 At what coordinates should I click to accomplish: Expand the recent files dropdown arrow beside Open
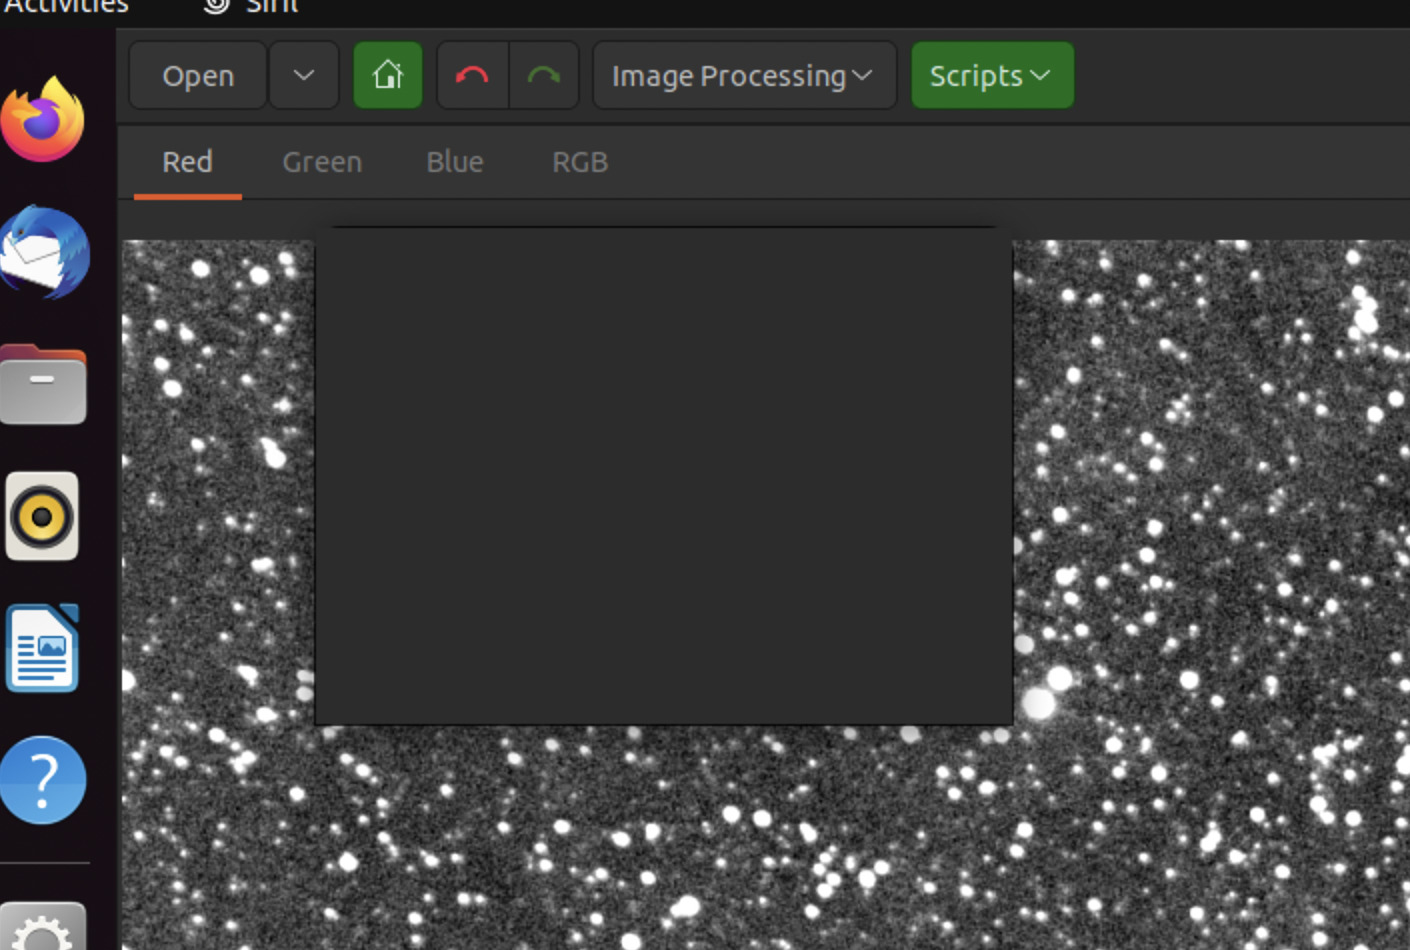point(304,75)
